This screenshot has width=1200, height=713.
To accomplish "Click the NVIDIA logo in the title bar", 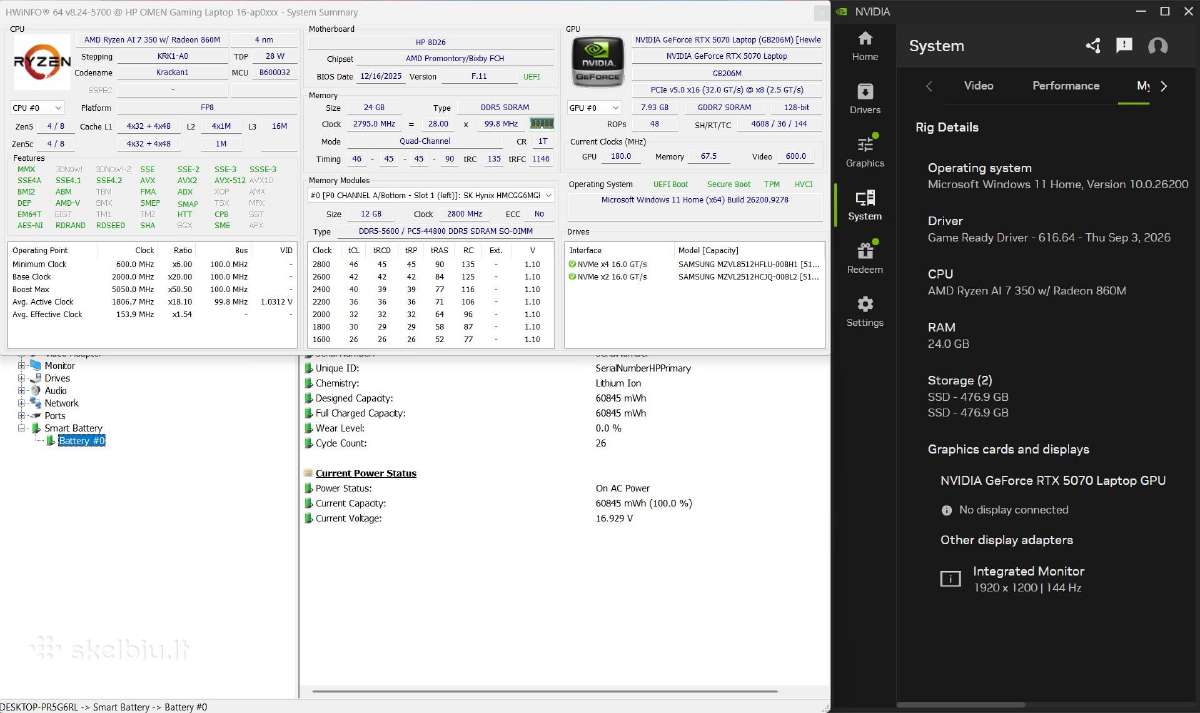I will tap(842, 11).
